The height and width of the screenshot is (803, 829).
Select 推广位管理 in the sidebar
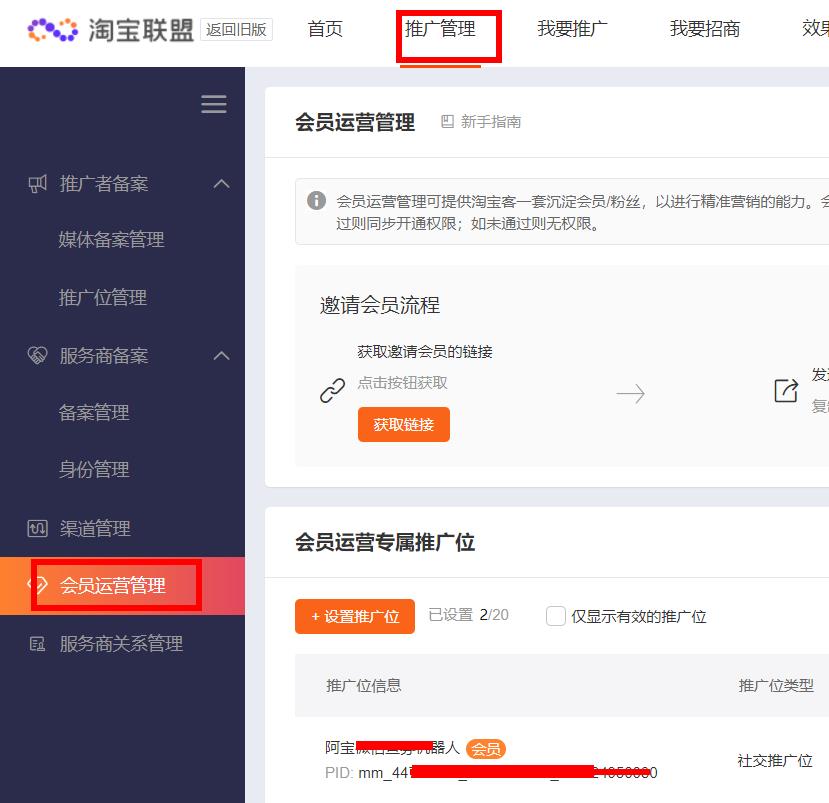point(103,297)
